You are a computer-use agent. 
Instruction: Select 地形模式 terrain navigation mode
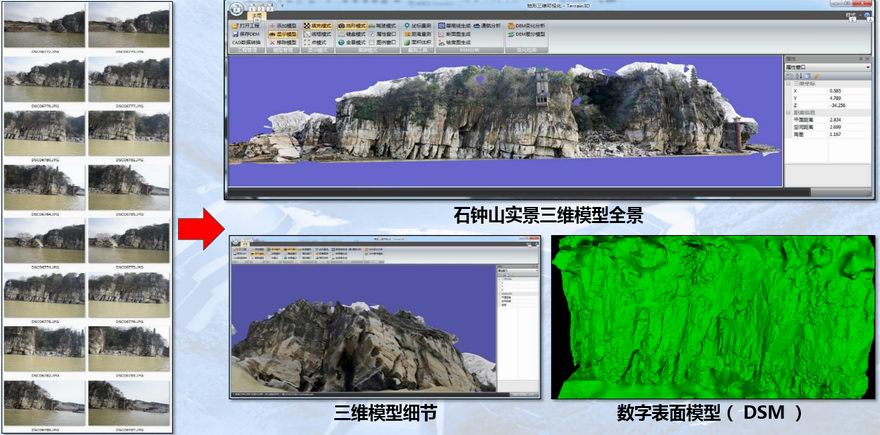coord(352,26)
